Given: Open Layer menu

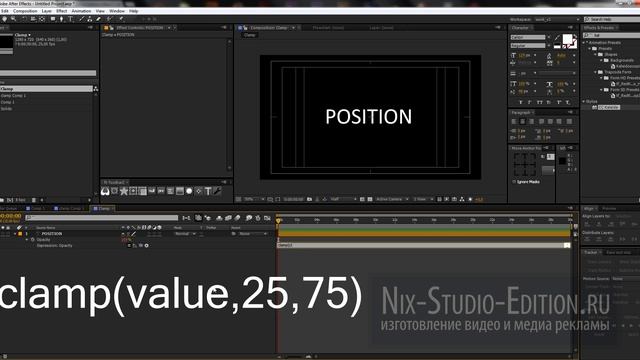Looking at the screenshot, I should (47, 11).
